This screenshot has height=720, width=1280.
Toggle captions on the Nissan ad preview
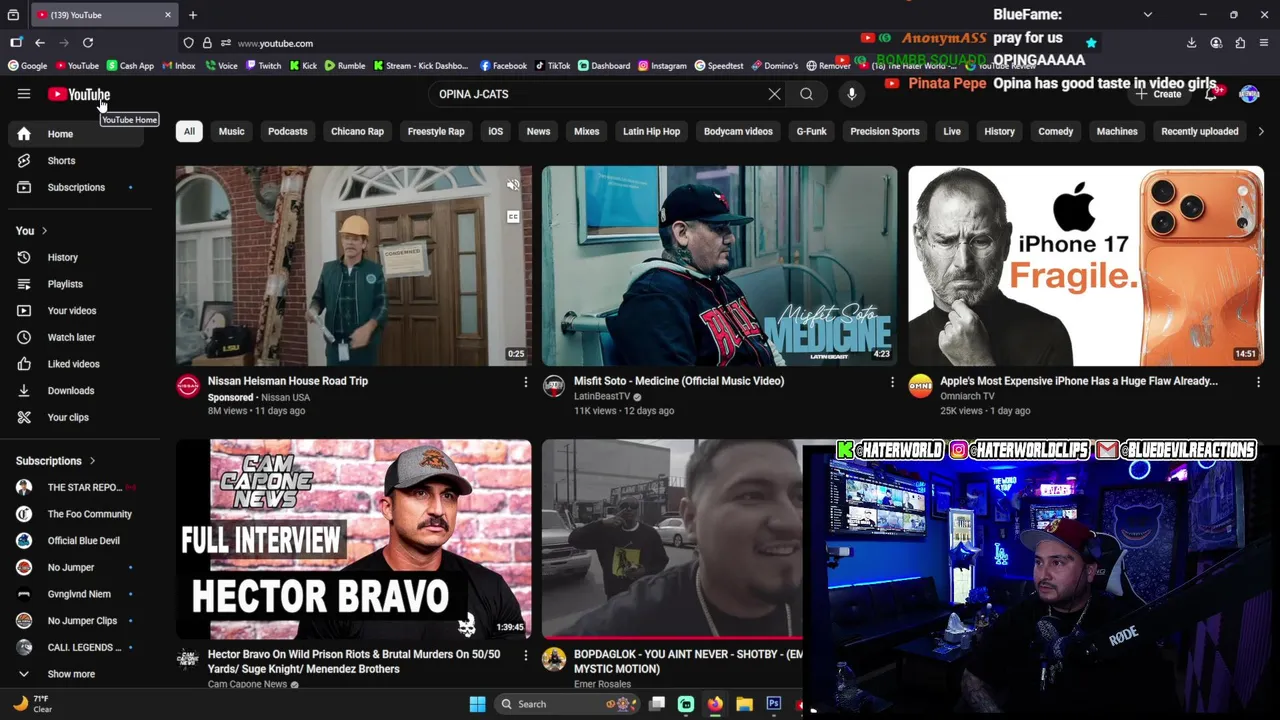[x=513, y=216]
